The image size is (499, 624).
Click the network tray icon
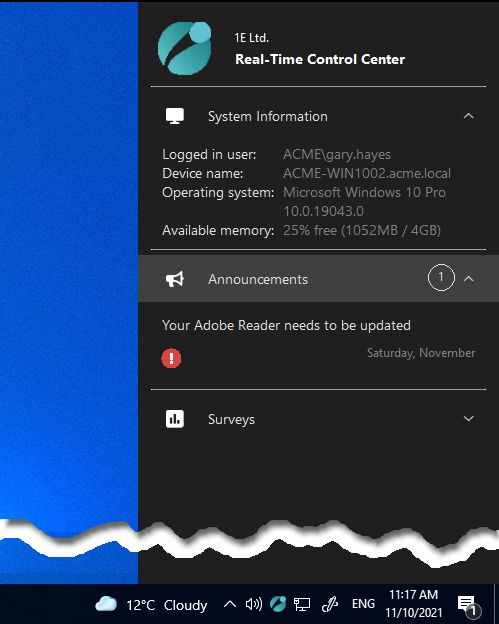point(302,604)
